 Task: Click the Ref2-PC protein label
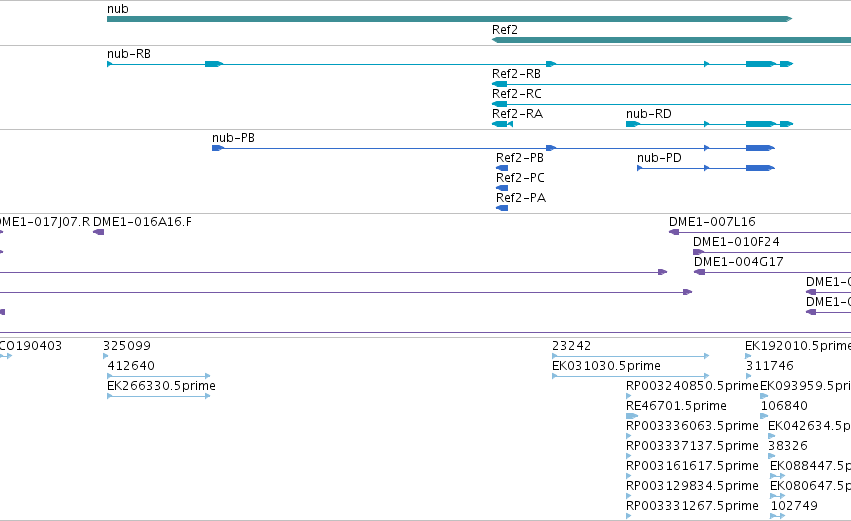520,178
